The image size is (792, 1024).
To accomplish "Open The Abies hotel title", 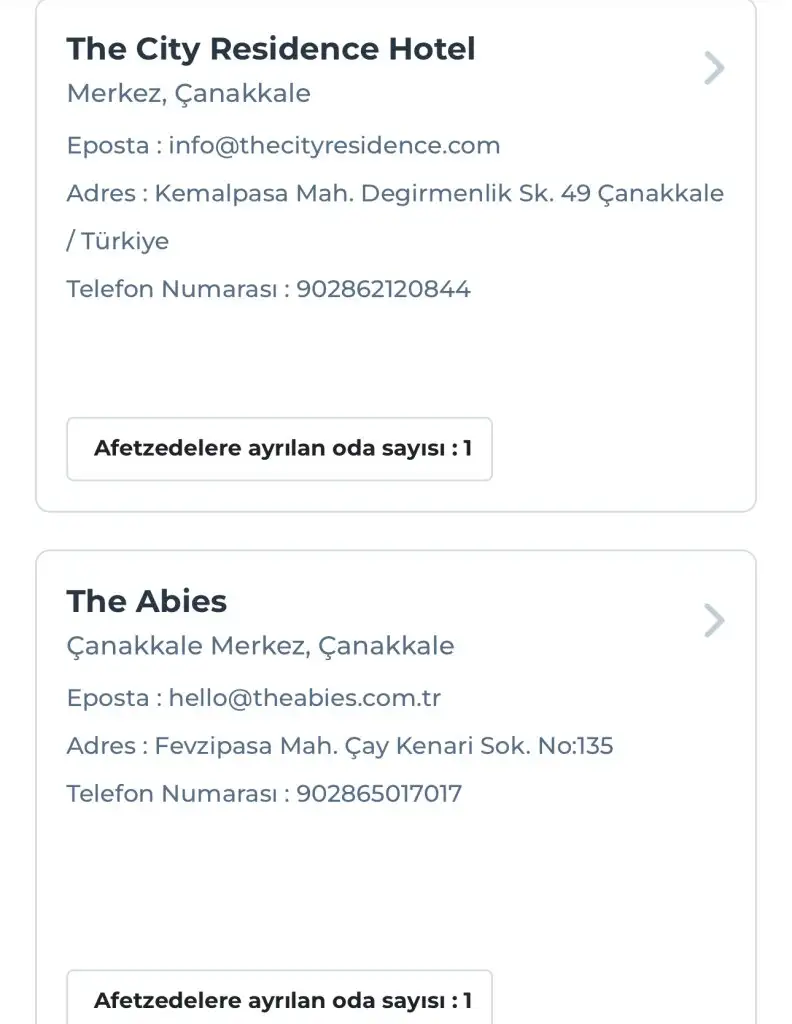I will [147, 601].
